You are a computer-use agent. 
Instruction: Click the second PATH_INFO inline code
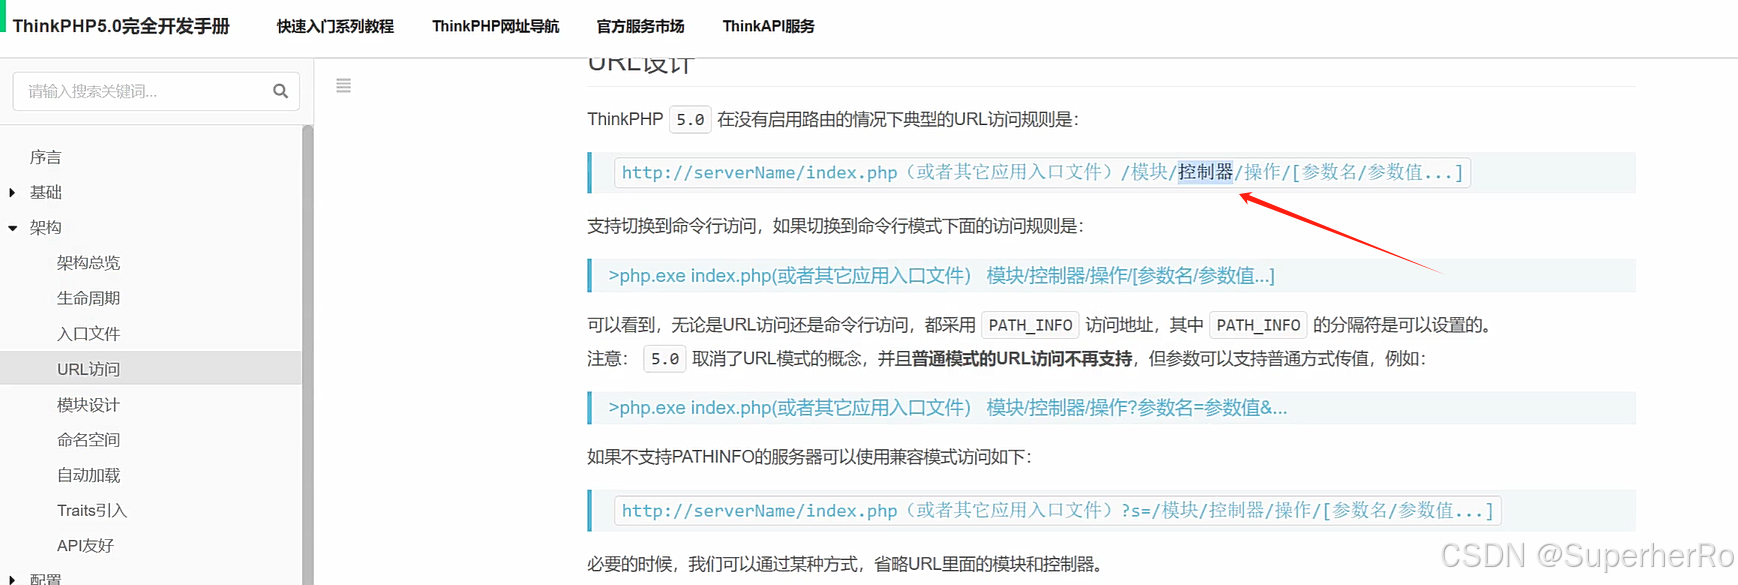pos(1258,325)
